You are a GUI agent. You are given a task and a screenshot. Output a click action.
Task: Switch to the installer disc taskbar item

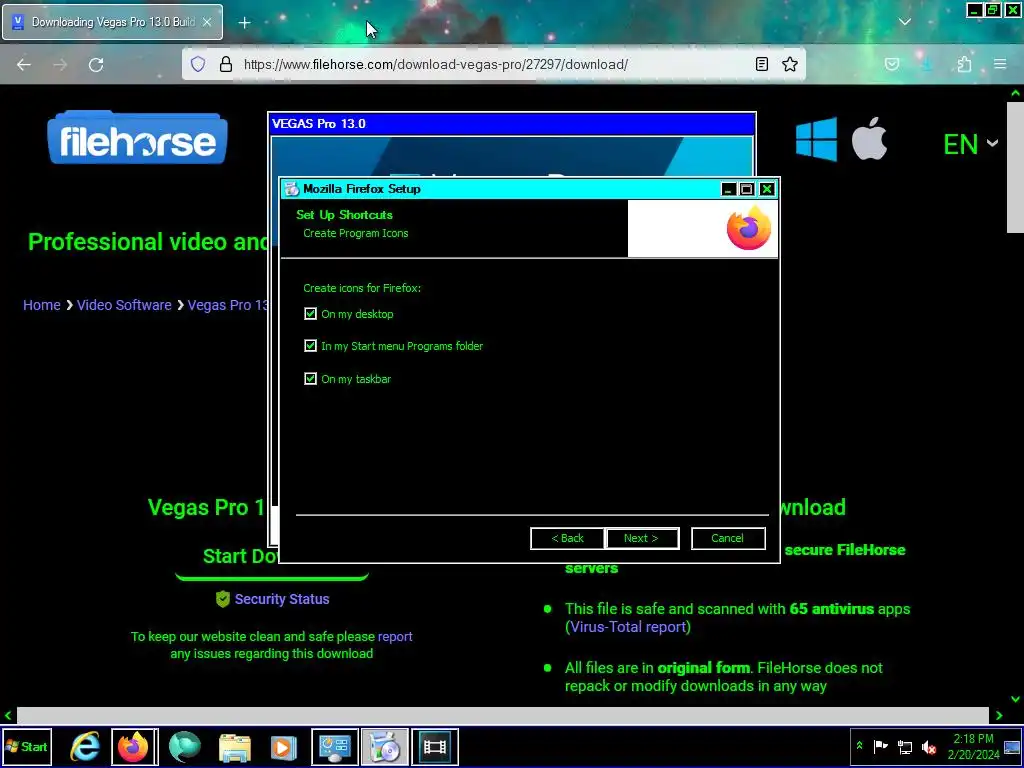point(385,746)
